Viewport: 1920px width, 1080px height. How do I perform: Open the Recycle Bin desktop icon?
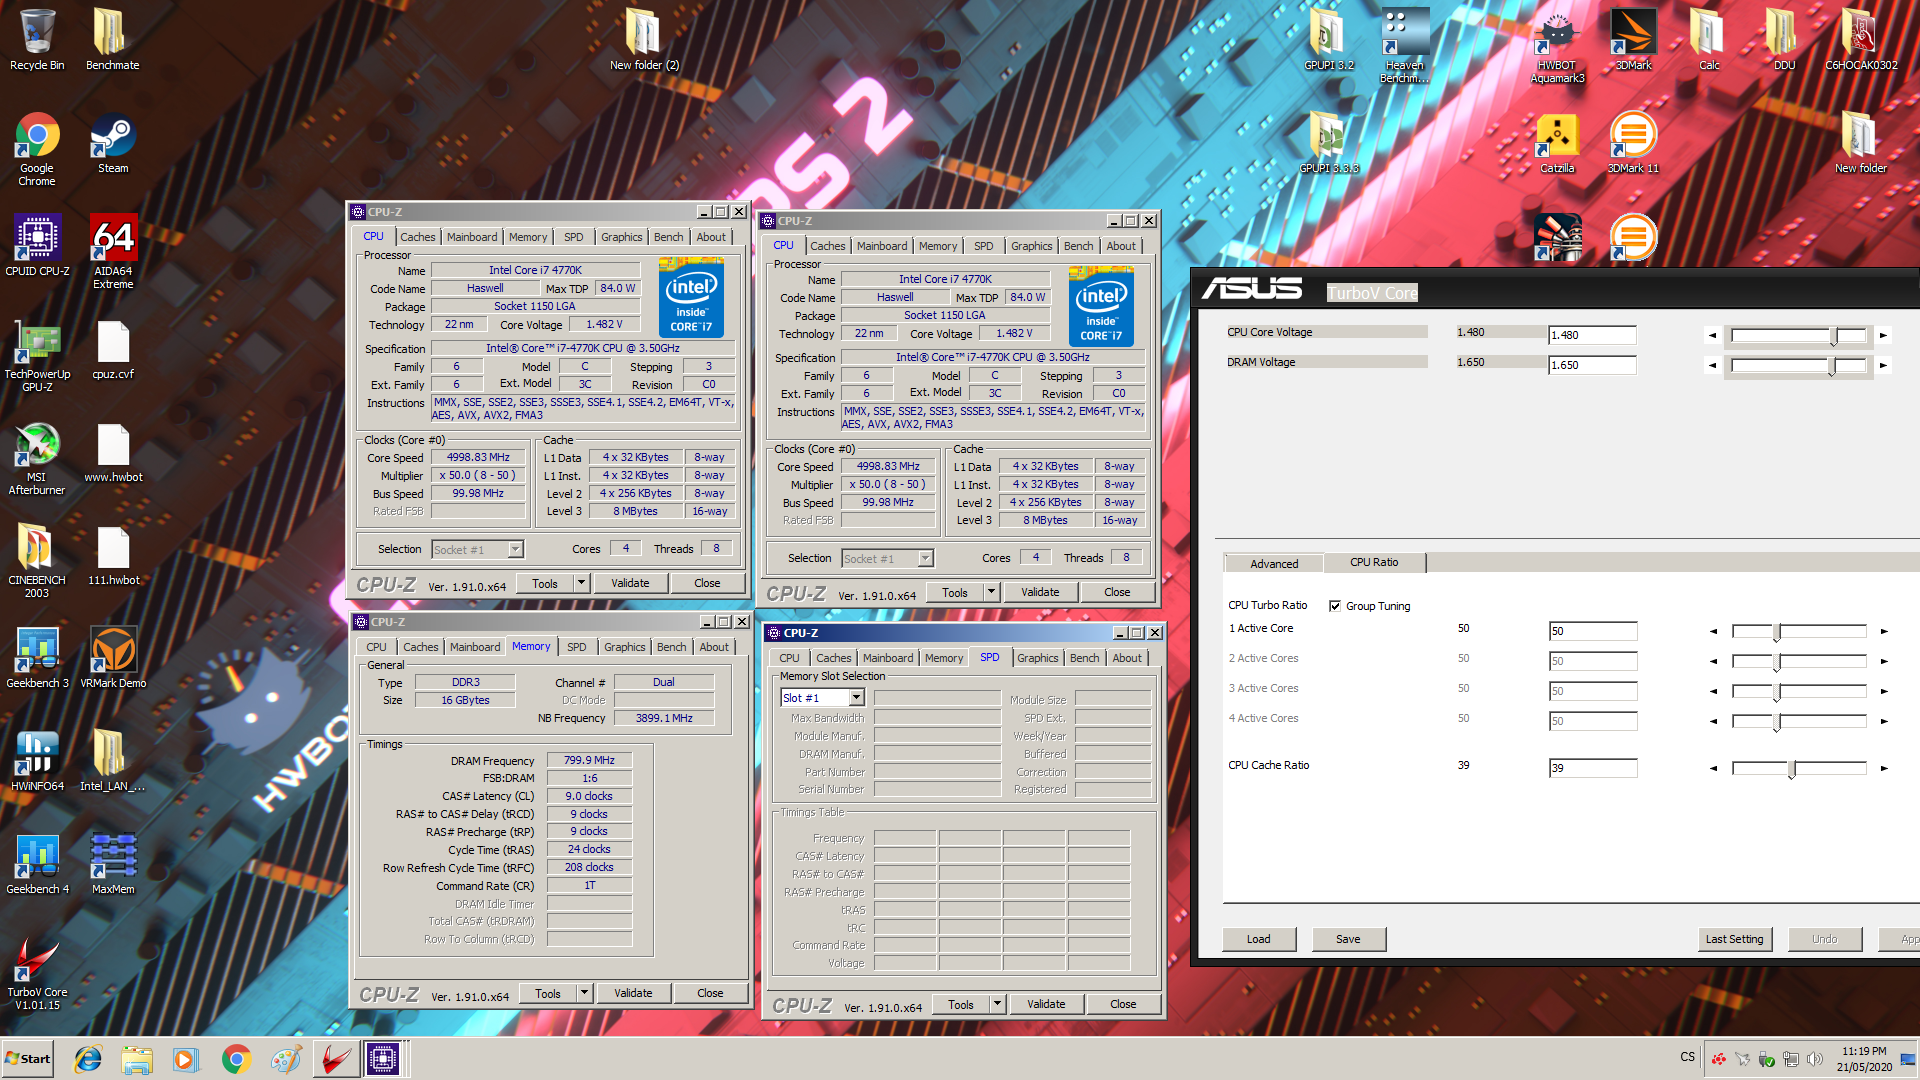pyautogui.click(x=37, y=40)
